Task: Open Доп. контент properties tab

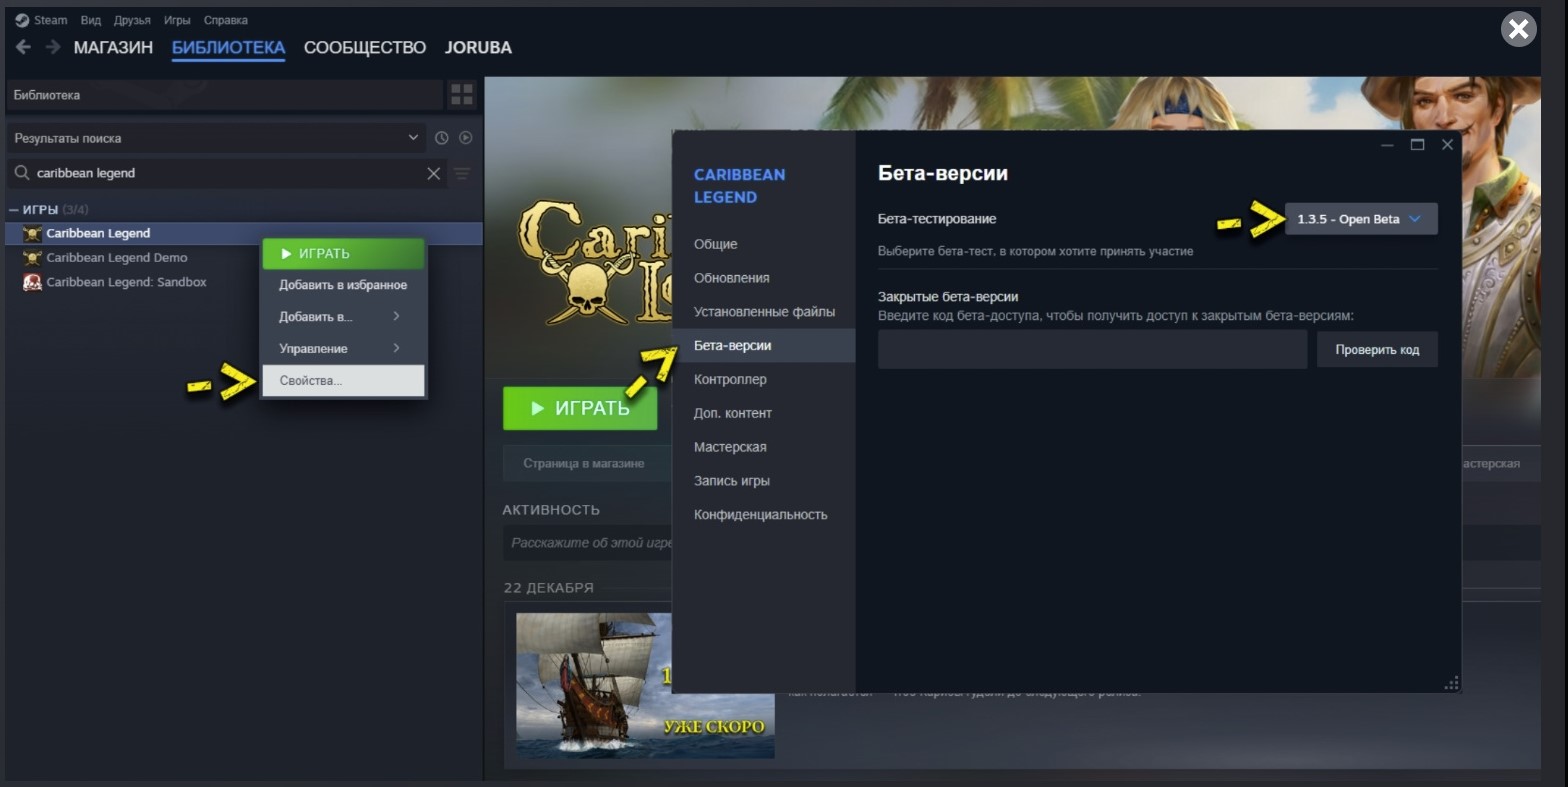Action: (764, 413)
